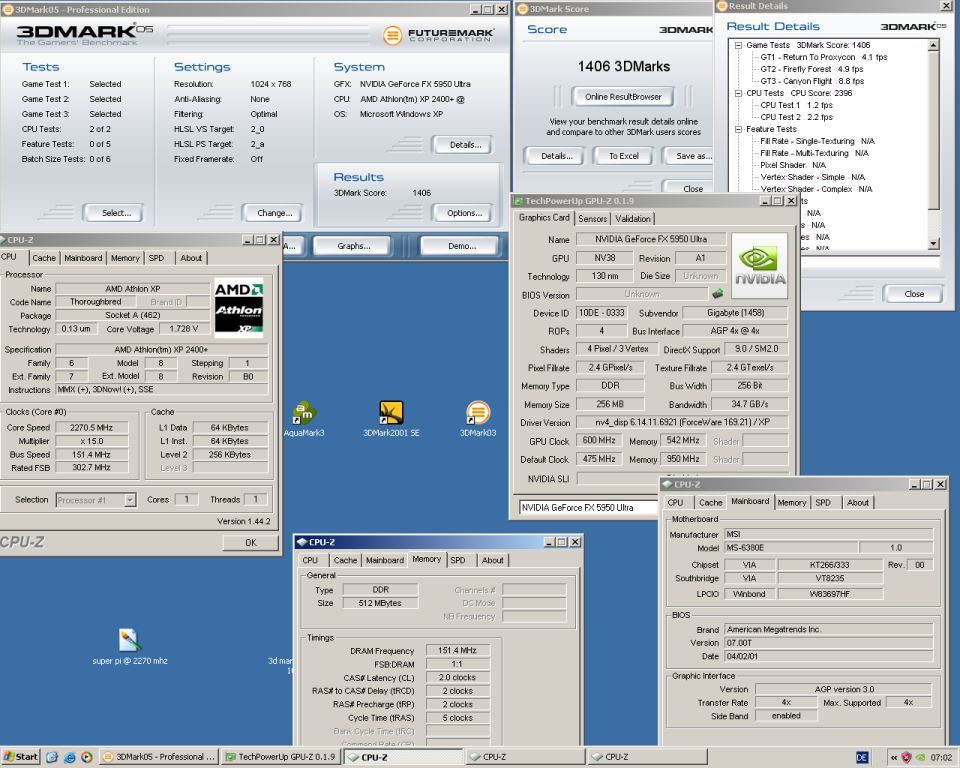960x768 pixels.
Task: Click the Core Speed value 2270.5 MHz
Action: pyautogui.click(x=91, y=427)
